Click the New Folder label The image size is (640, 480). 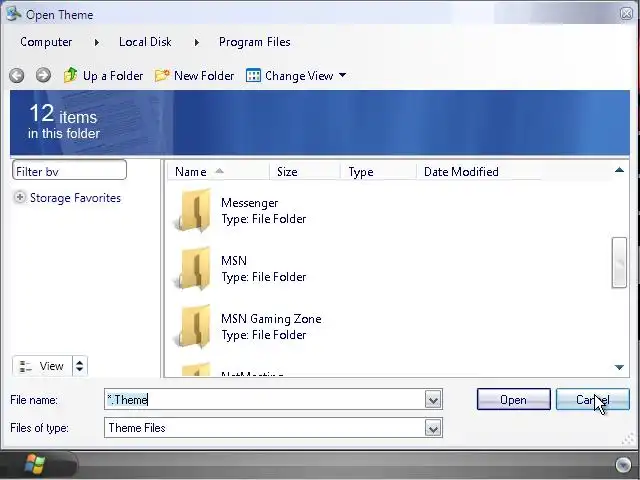[204, 76]
